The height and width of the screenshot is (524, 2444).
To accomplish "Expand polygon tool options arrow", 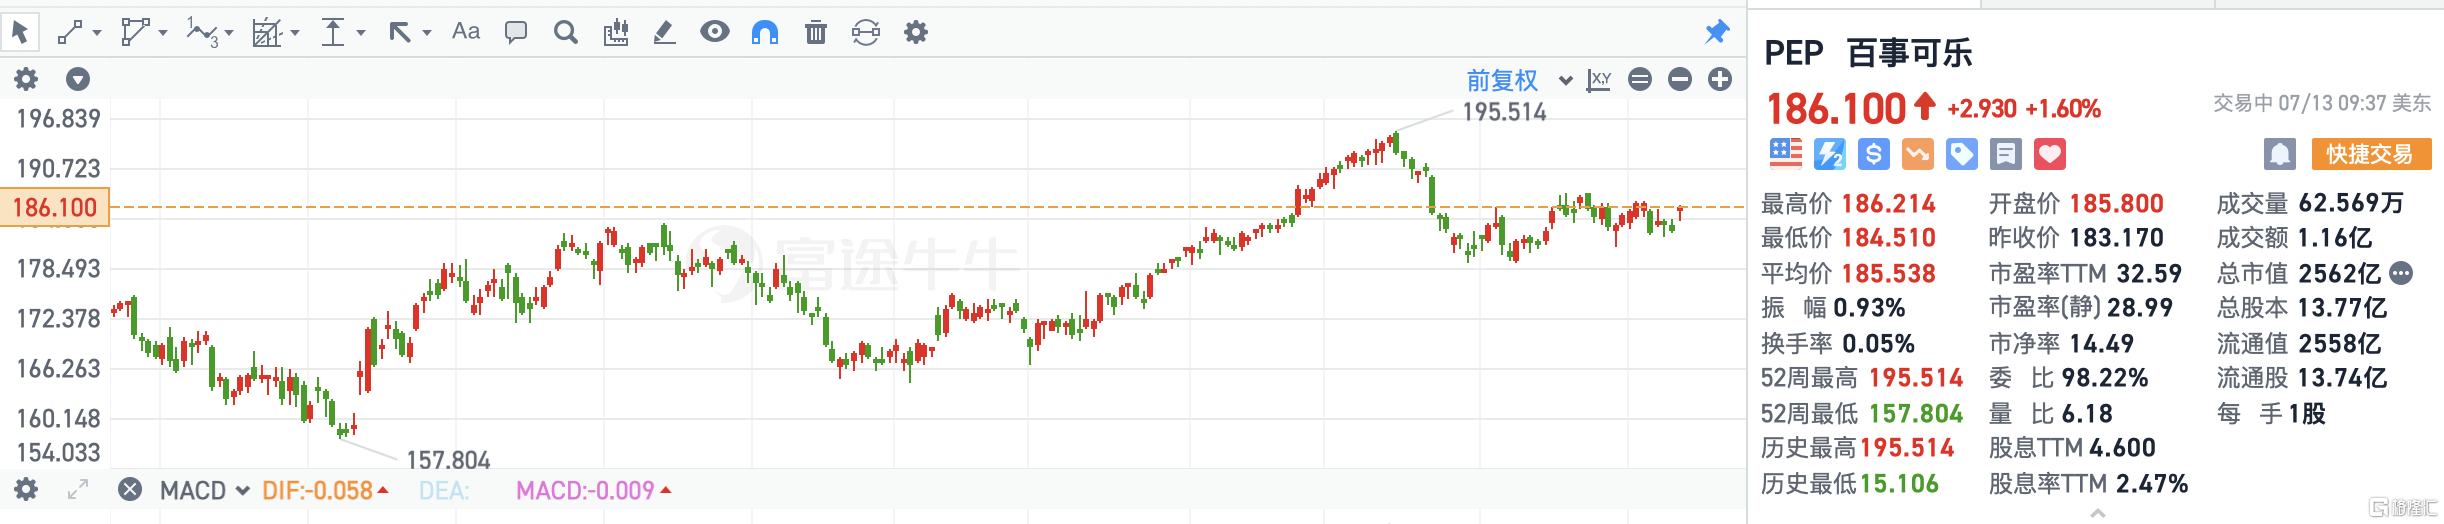I will coord(163,33).
